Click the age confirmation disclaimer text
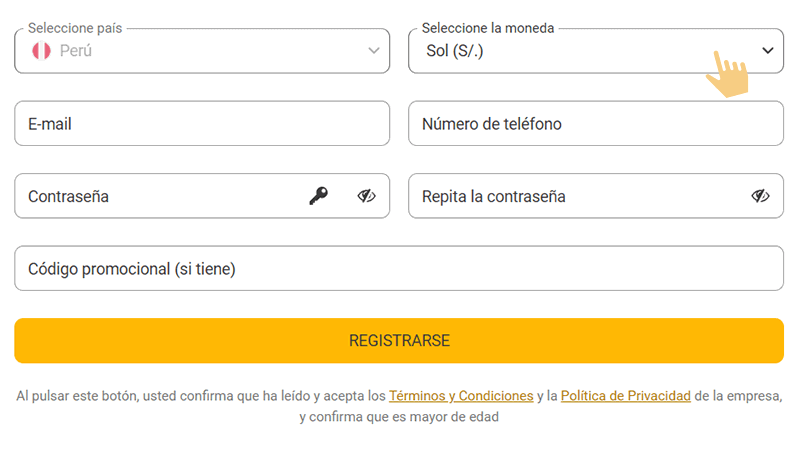The image size is (800, 450). 398,417
